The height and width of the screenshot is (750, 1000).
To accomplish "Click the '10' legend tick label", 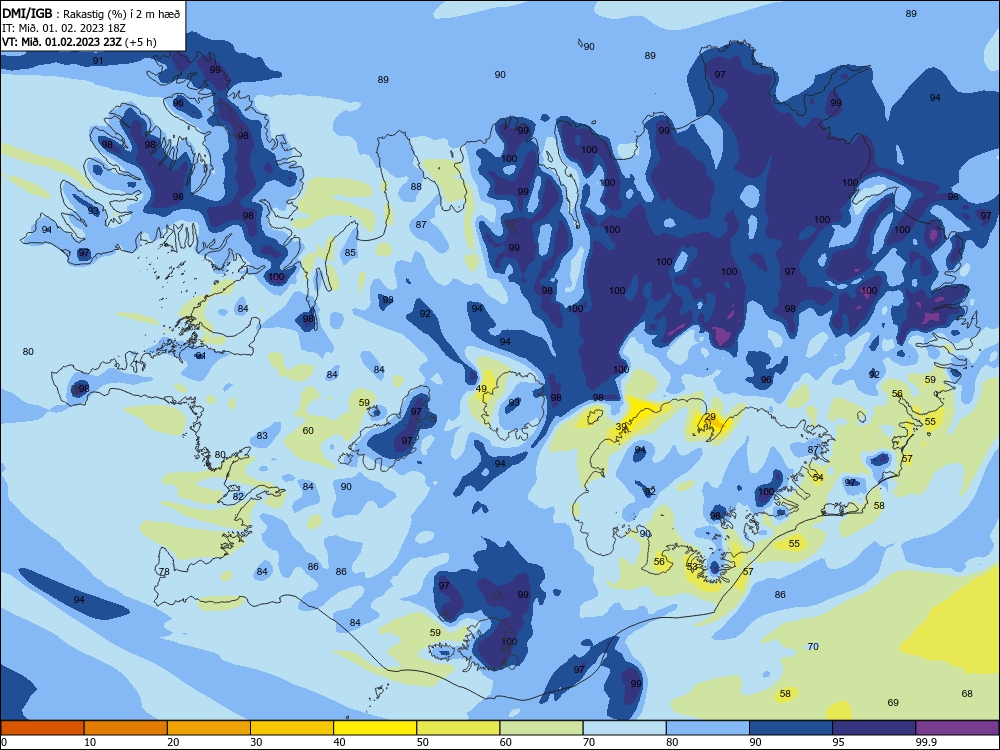I will pyautogui.click(x=90, y=742).
